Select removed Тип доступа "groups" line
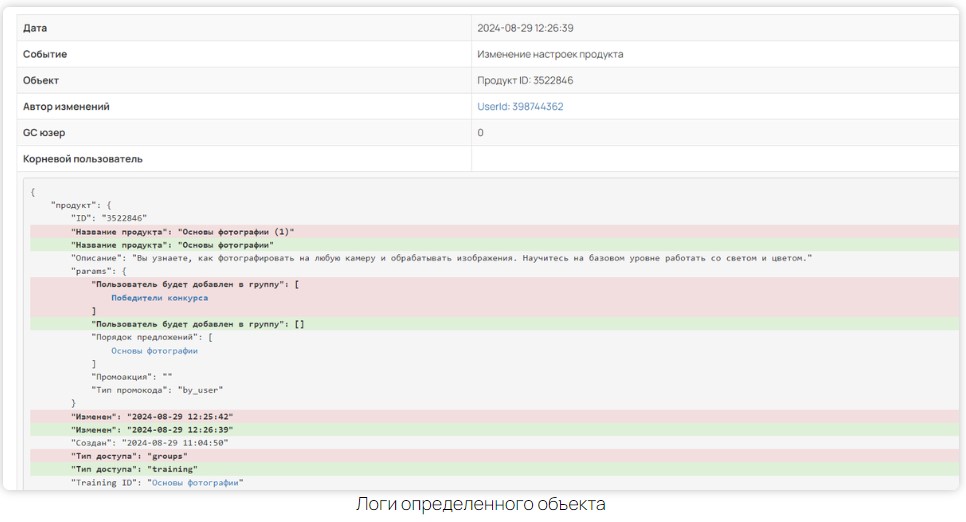The width and height of the screenshot is (966, 522). [x=129, y=456]
